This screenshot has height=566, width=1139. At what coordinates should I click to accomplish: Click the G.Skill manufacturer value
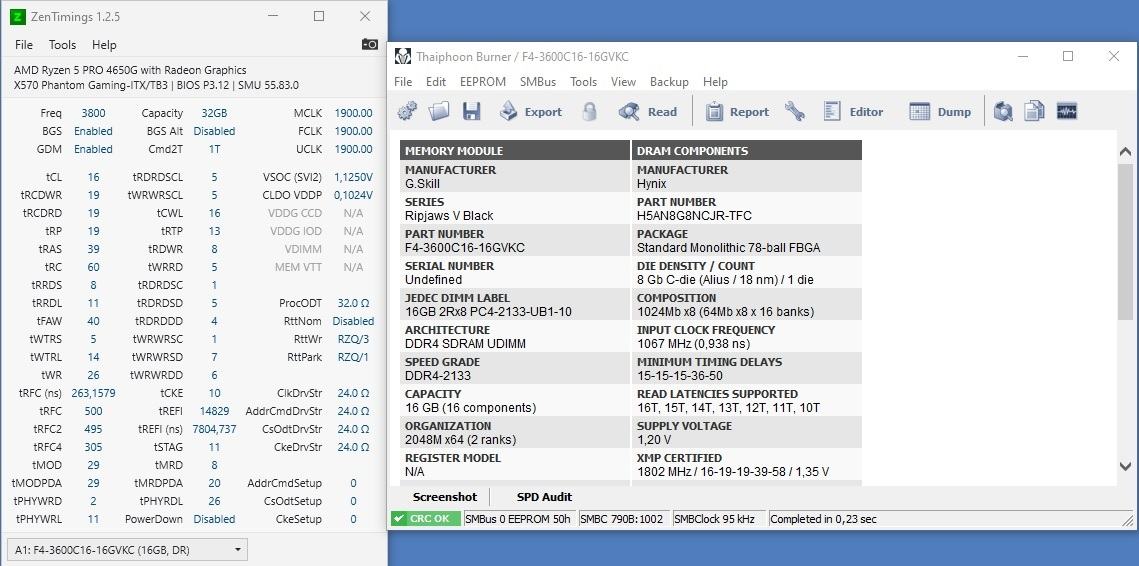(x=422, y=184)
